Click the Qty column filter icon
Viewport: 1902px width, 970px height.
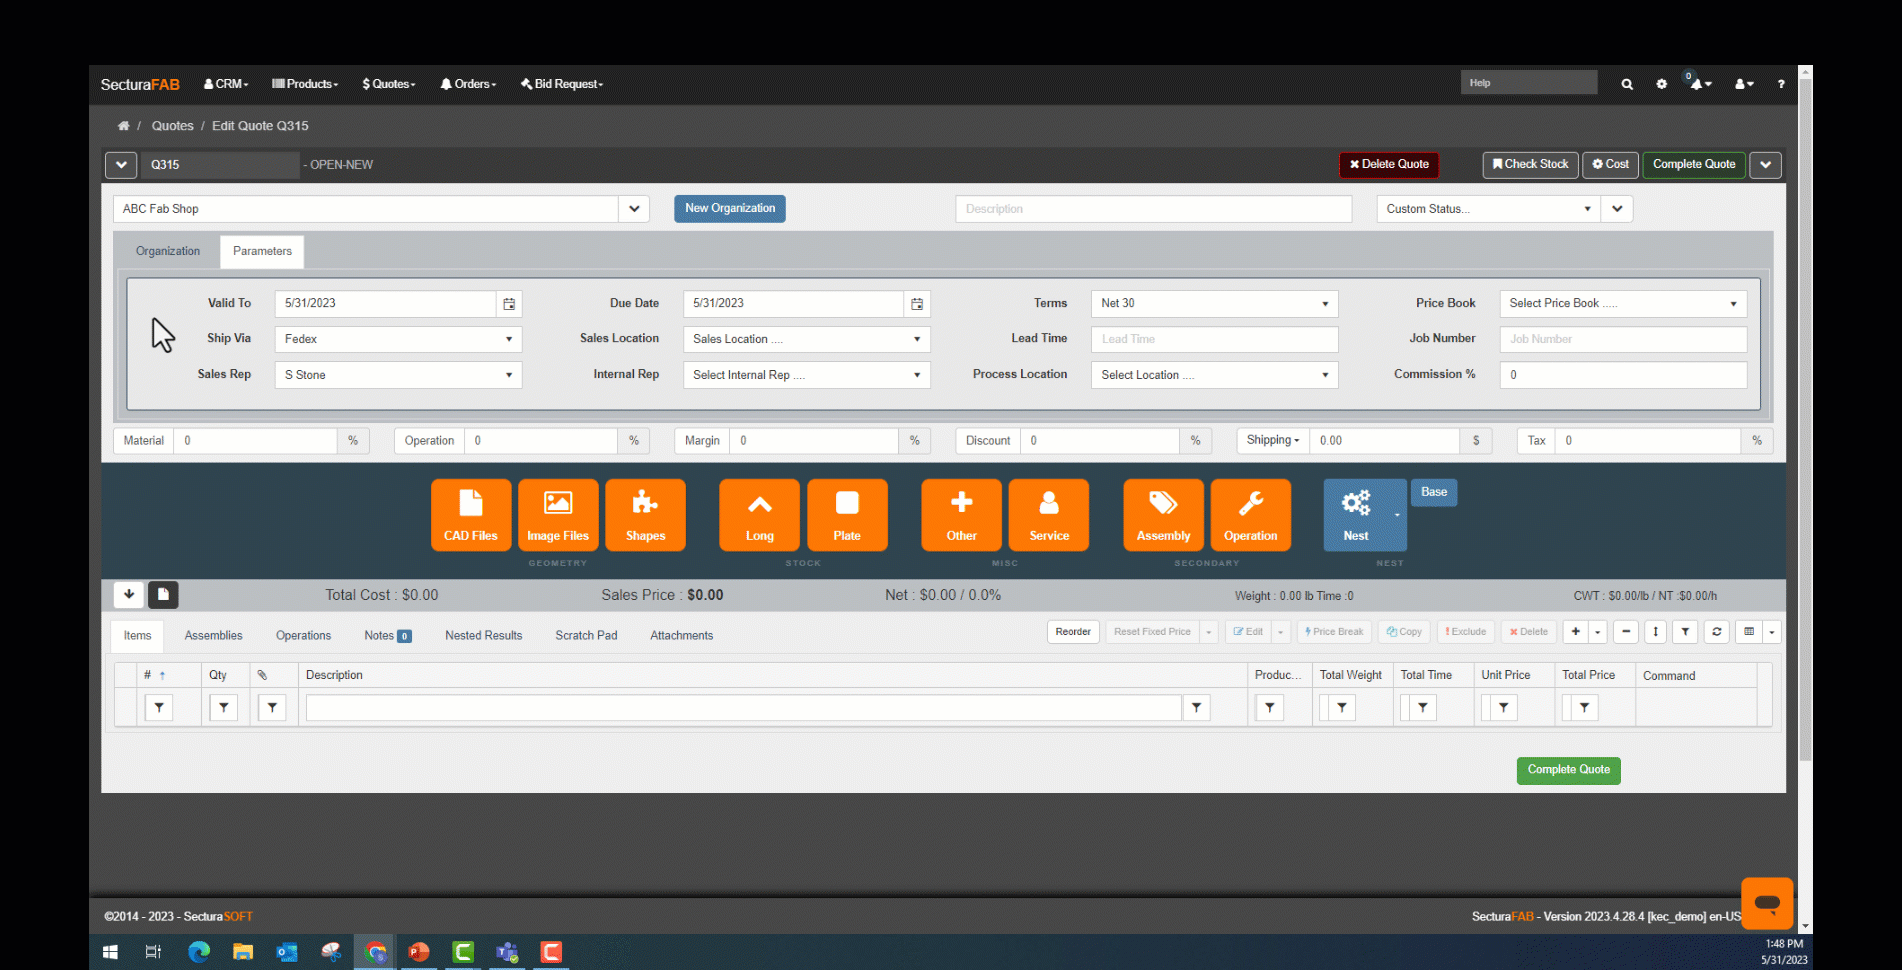pos(223,708)
